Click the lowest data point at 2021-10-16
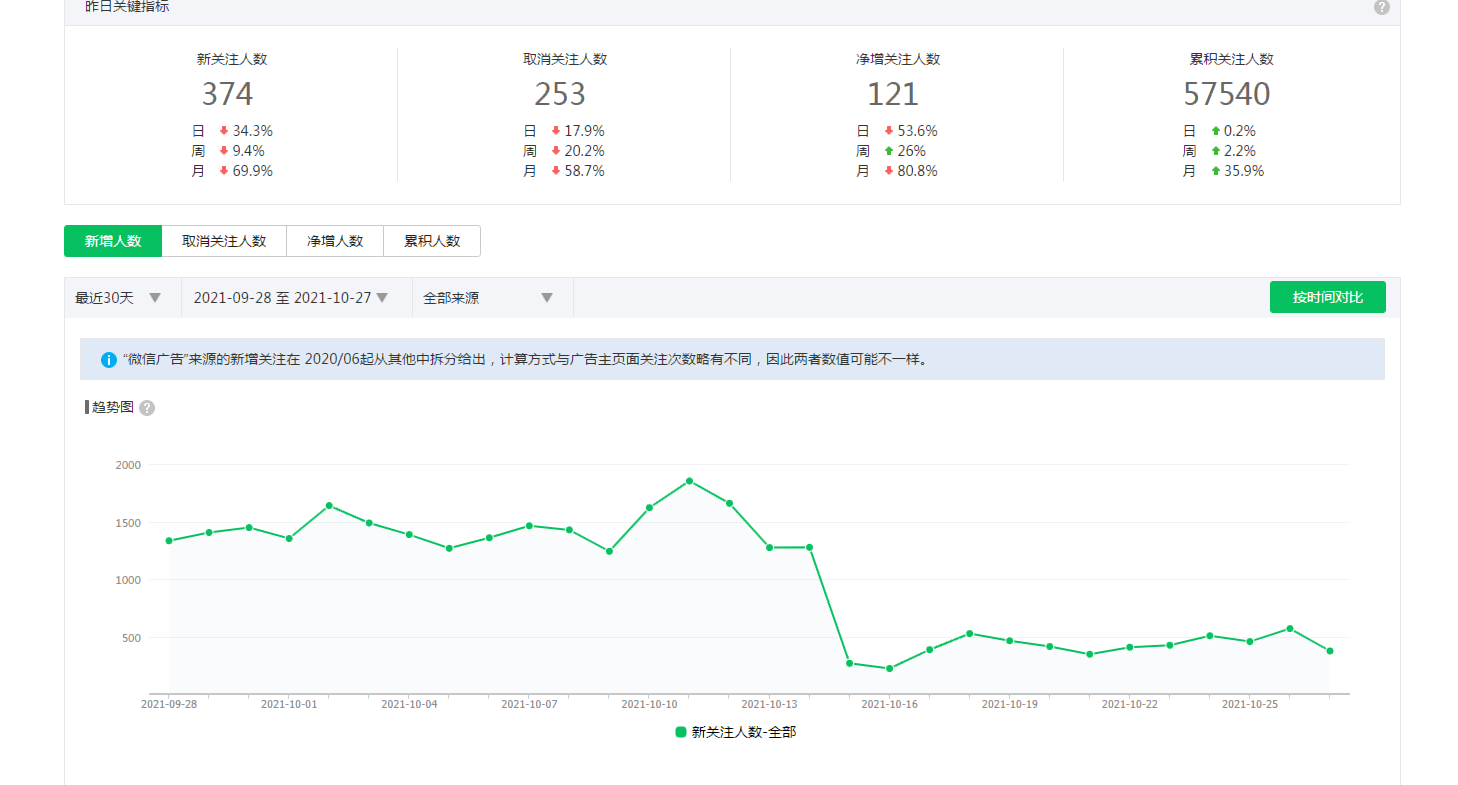Image resolution: width=1458 pixels, height=785 pixels. pyautogui.click(x=889, y=668)
